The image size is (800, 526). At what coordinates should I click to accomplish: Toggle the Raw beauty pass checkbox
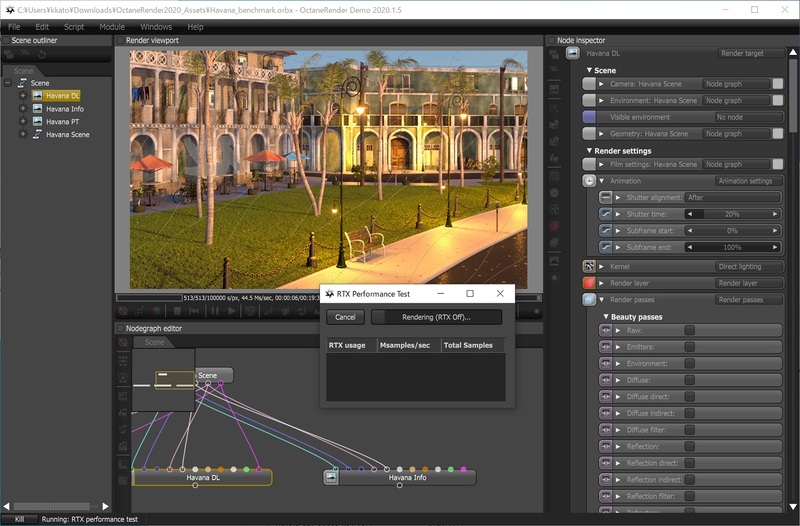click(690, 331)
